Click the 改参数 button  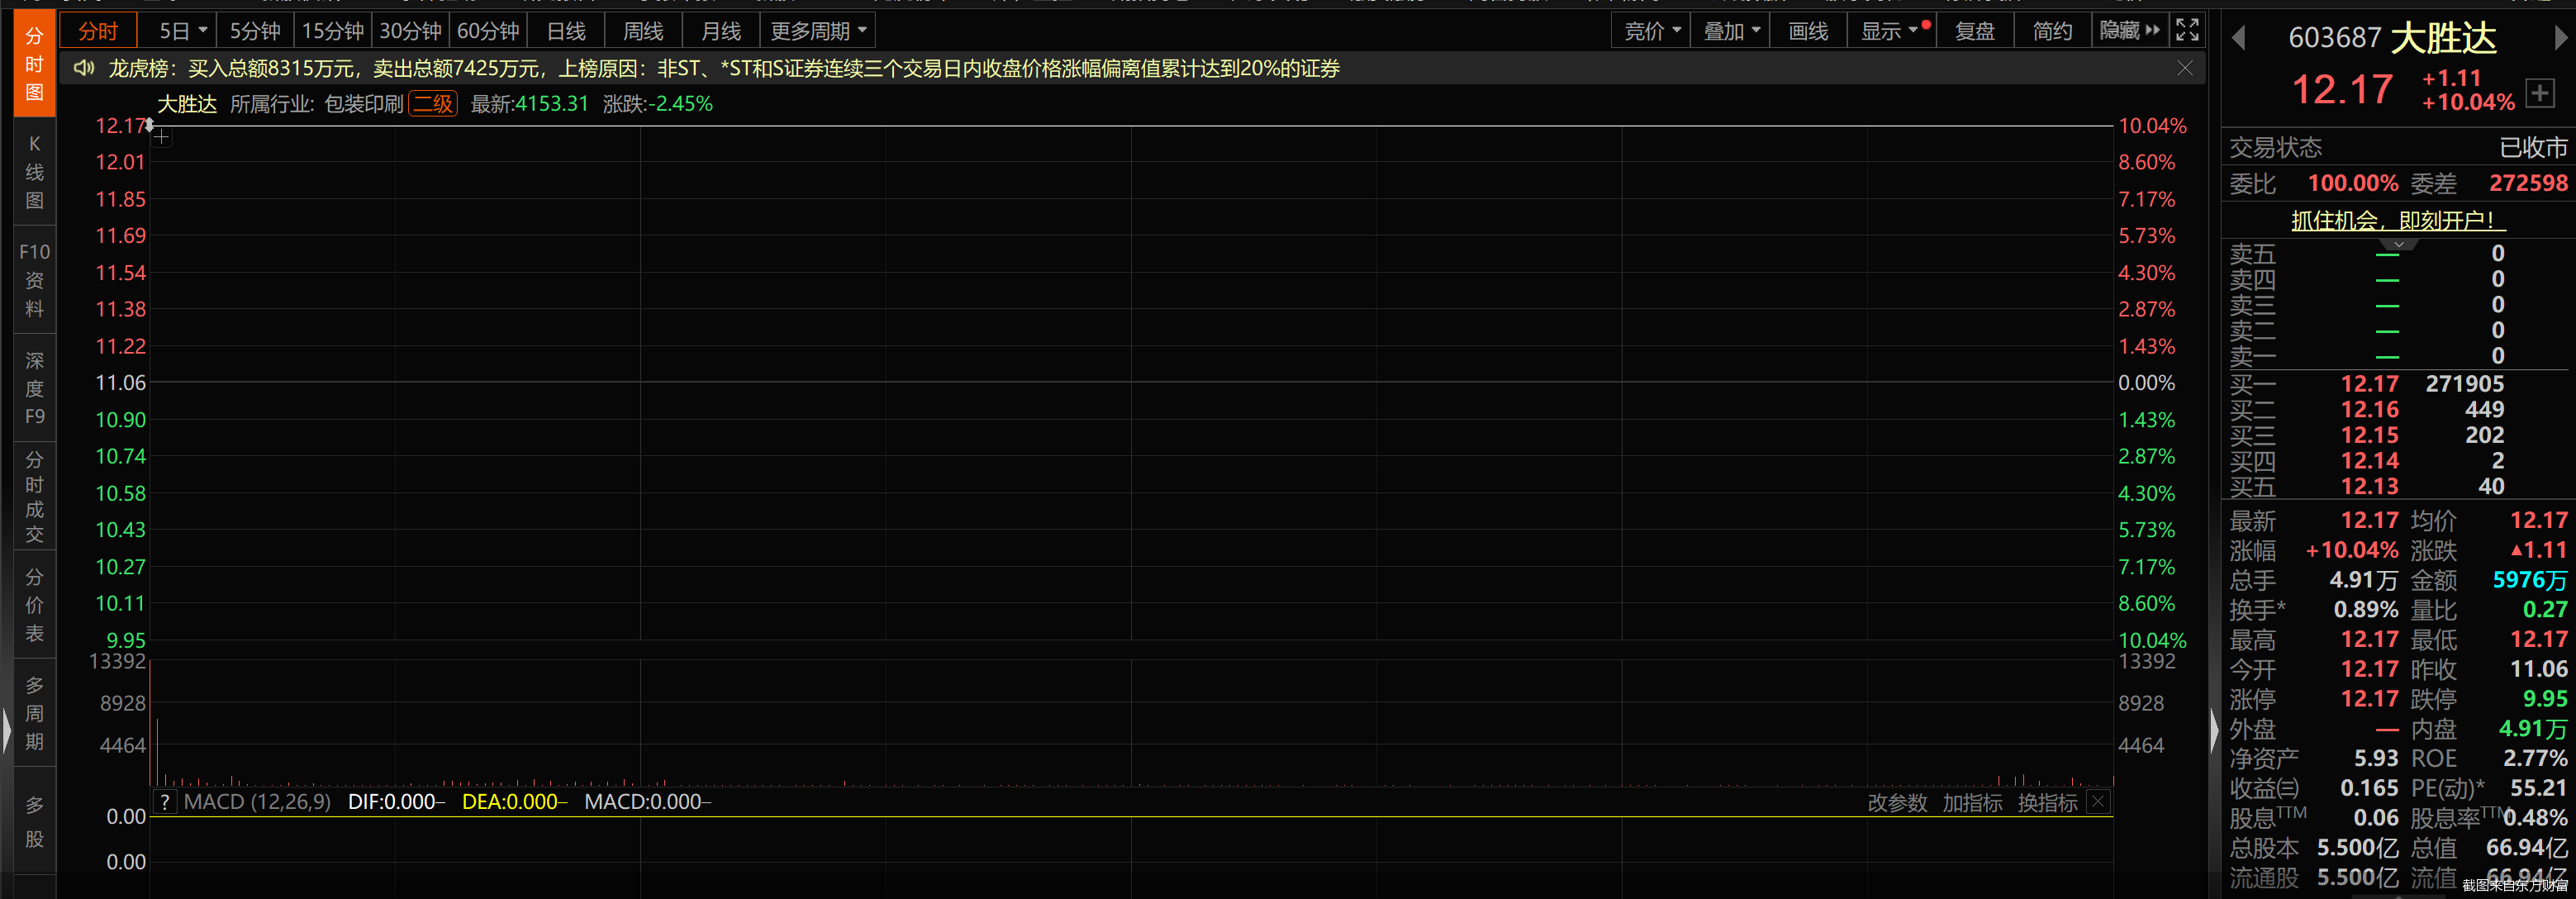click(x=1897, y=803)
